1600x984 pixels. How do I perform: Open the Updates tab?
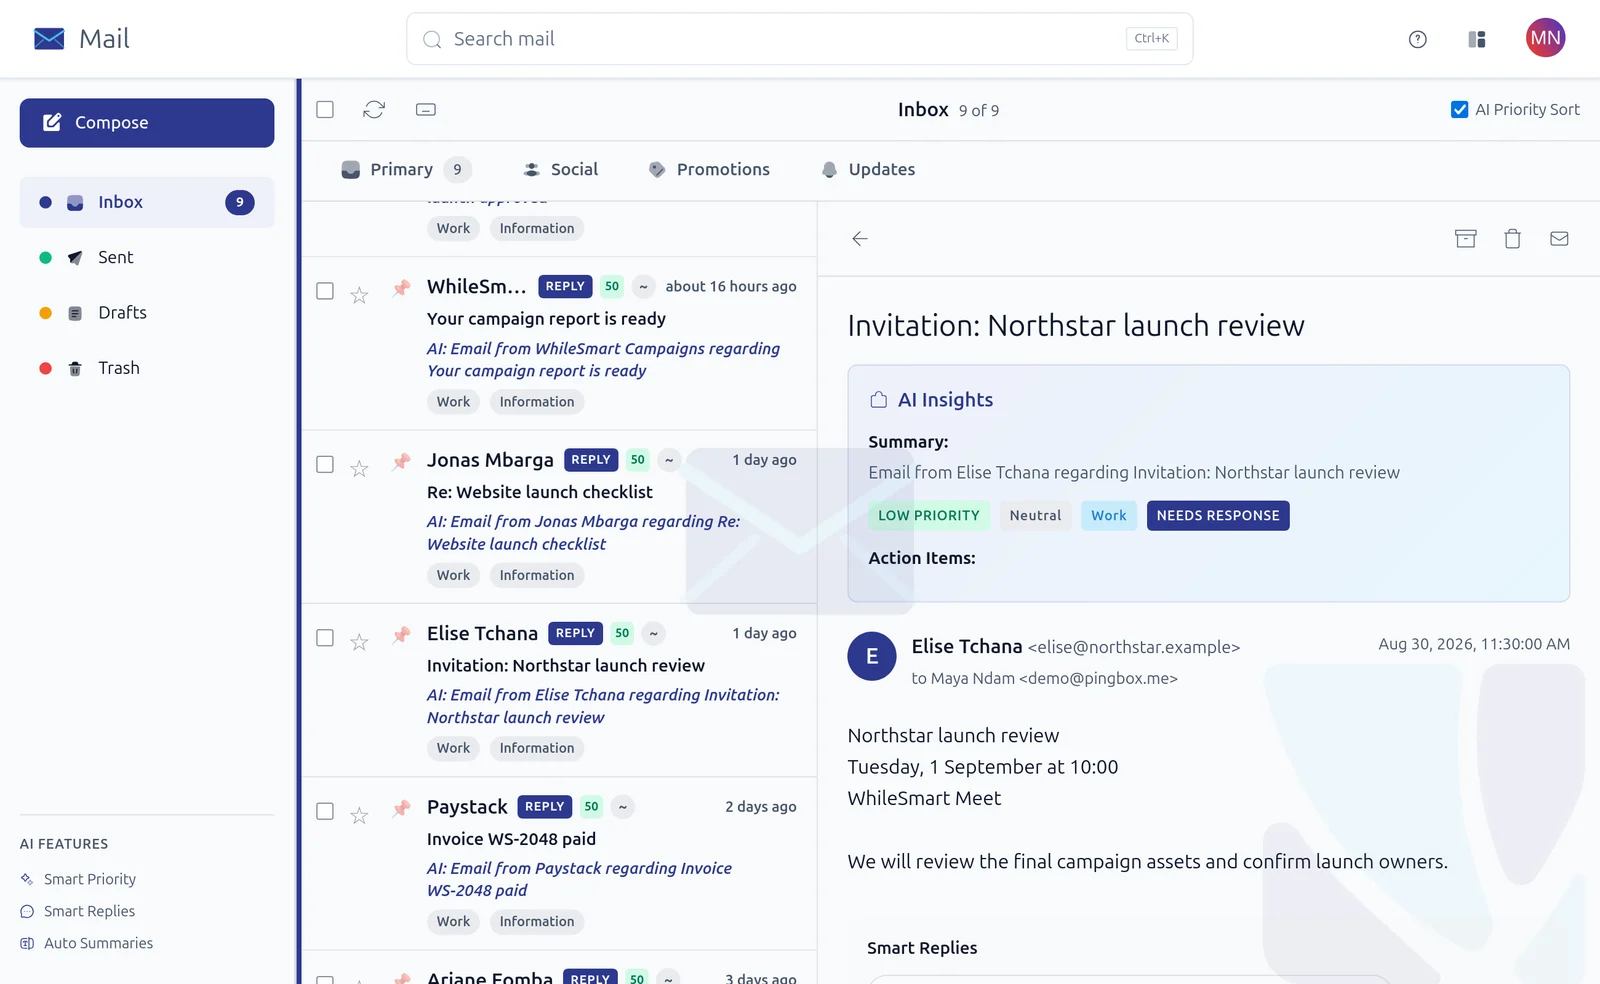(x=868, y=170)
